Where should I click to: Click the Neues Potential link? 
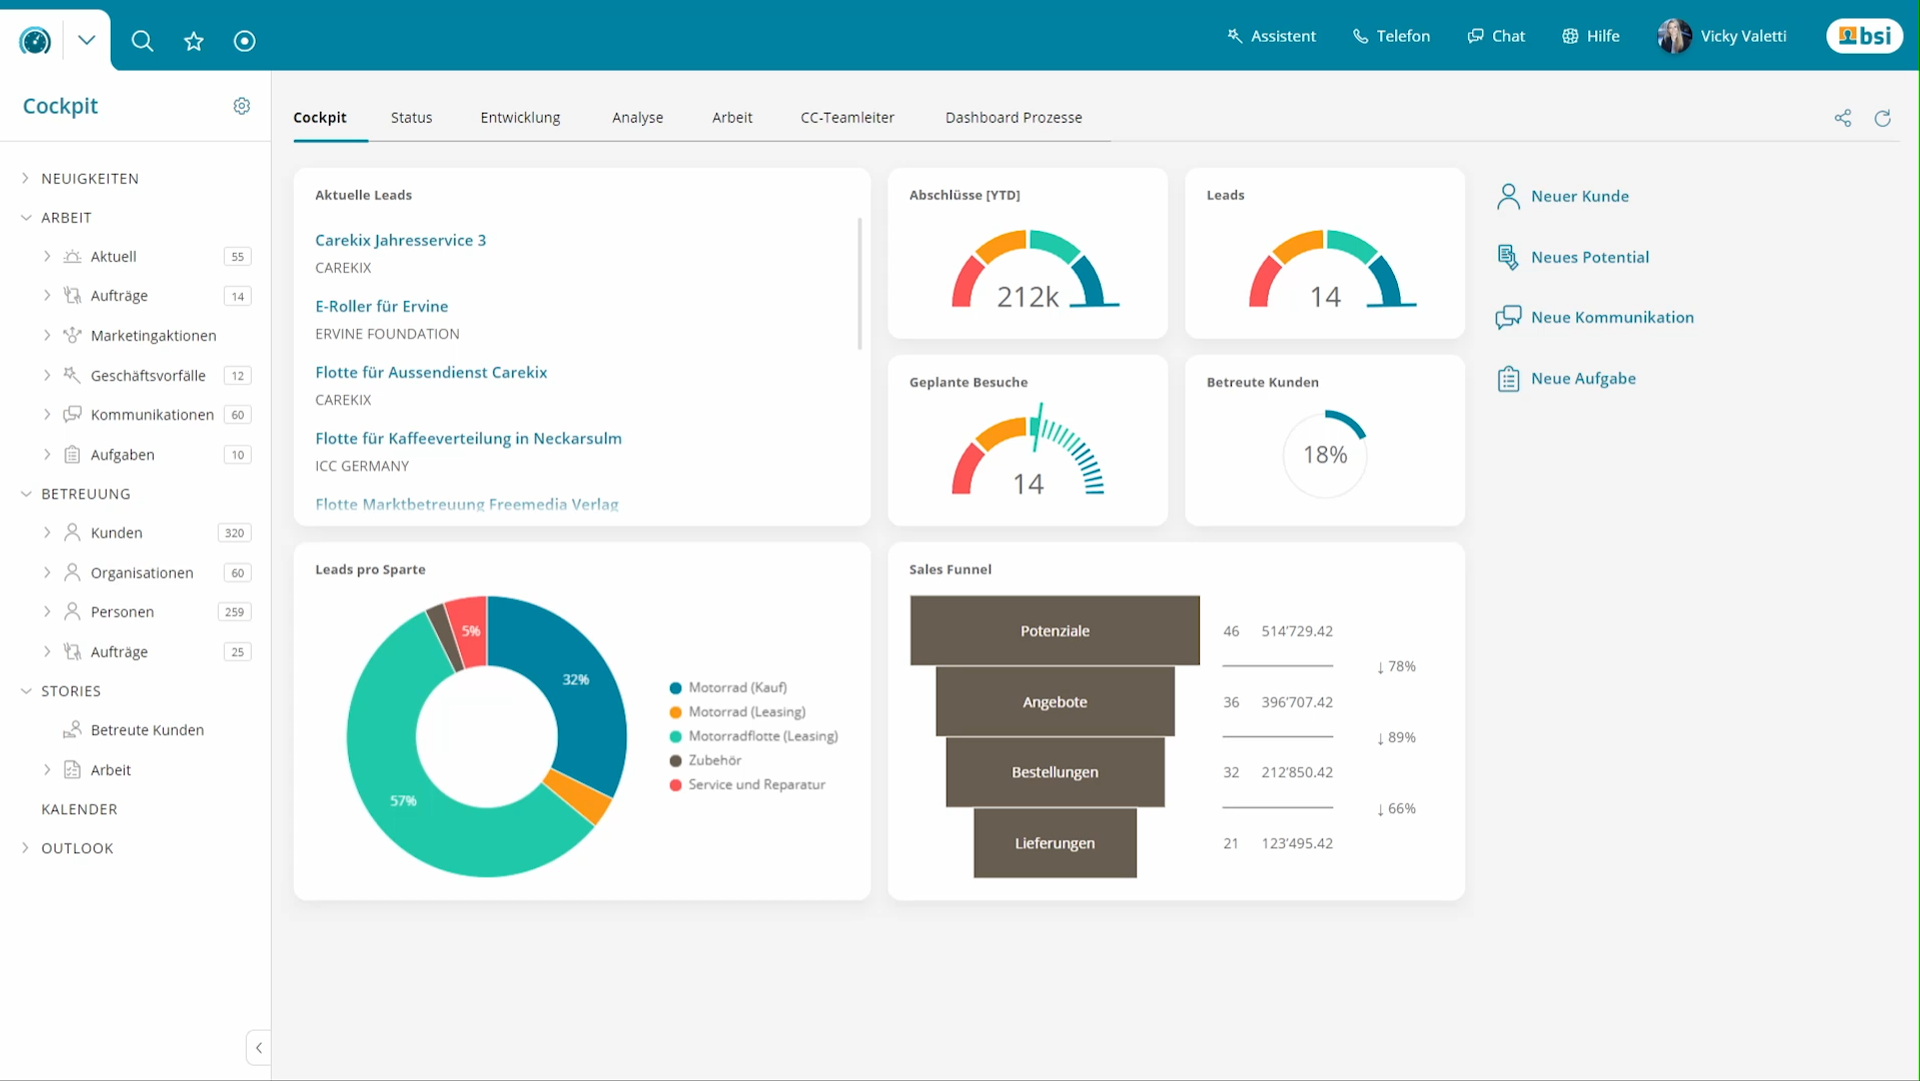(x=1589, y=257)
